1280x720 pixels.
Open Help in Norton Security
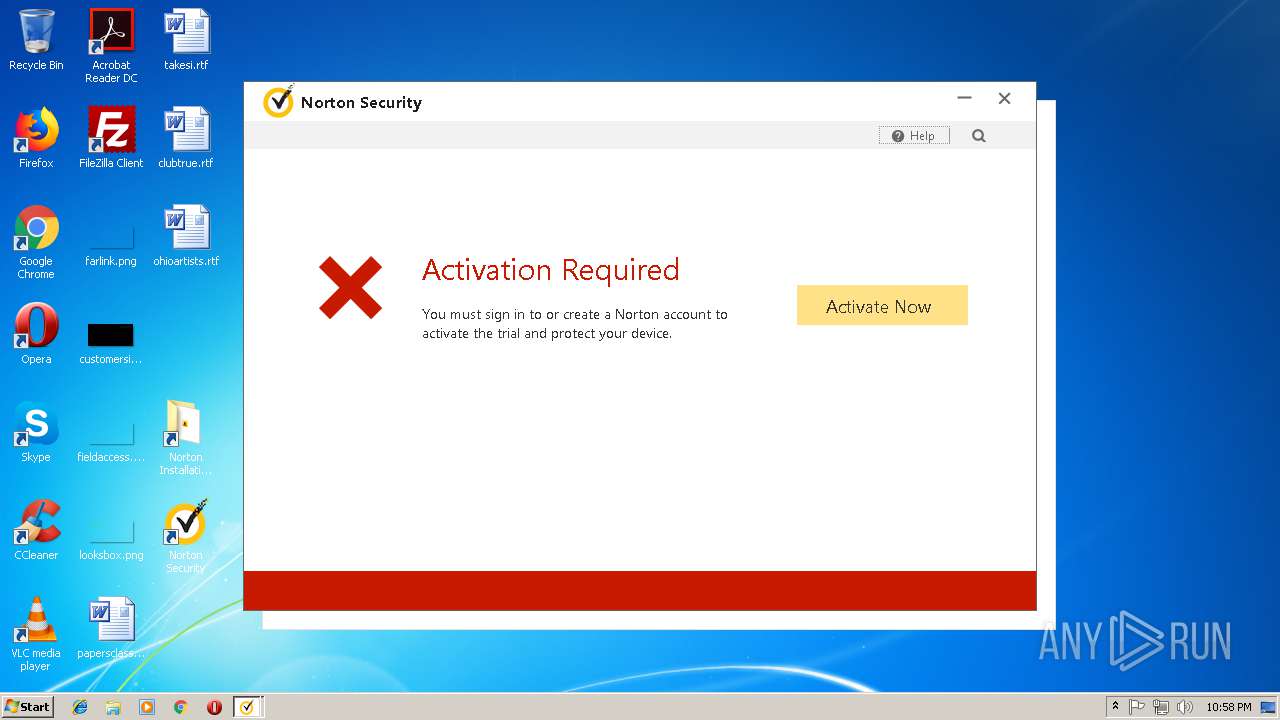pyautogui.click(x=914, y=136)
